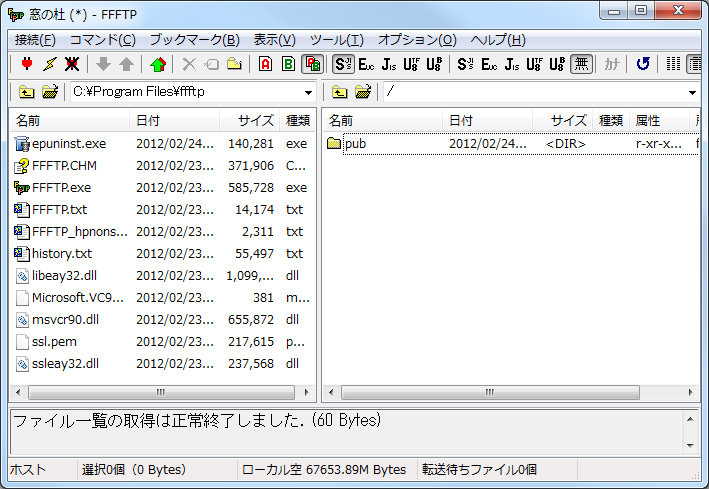Toggle half-width kana conversion button
Screen dimensions: 709x489
pos(612,64)
